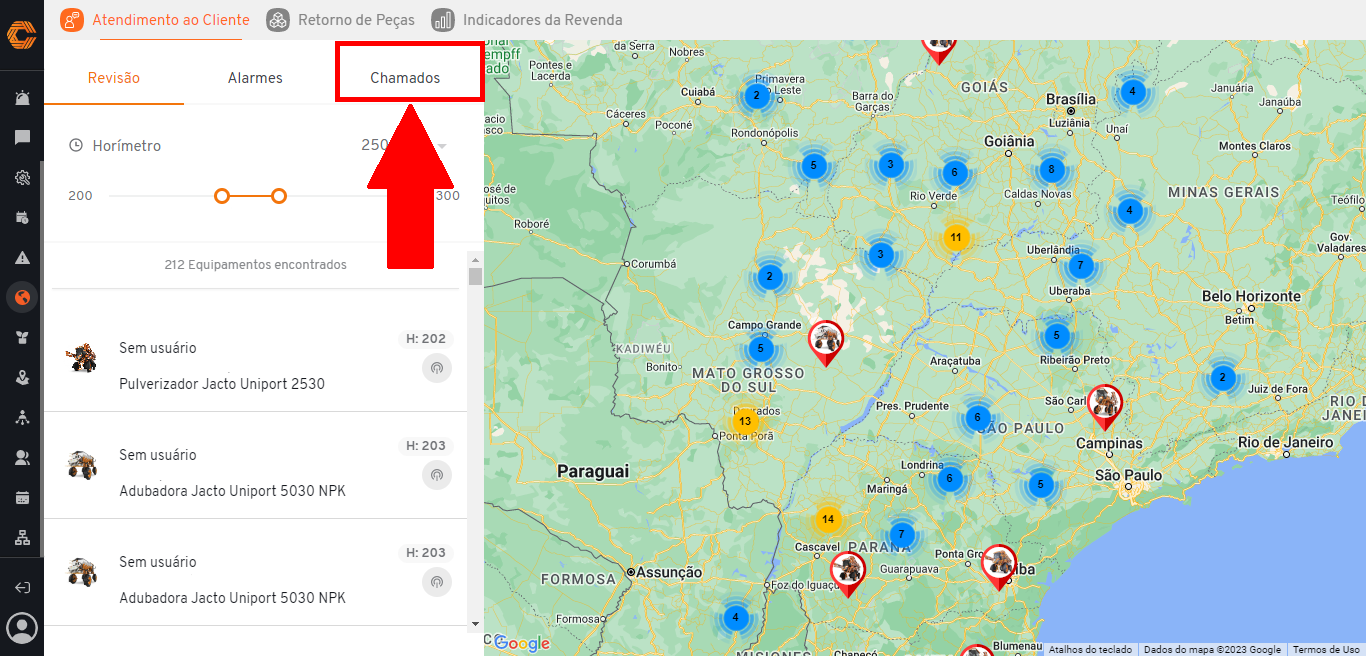The height and width of the screenshot is (656, 1366).
Task: Open the blue cluster 7 near Uberlândia
Action: point(1079,266)
